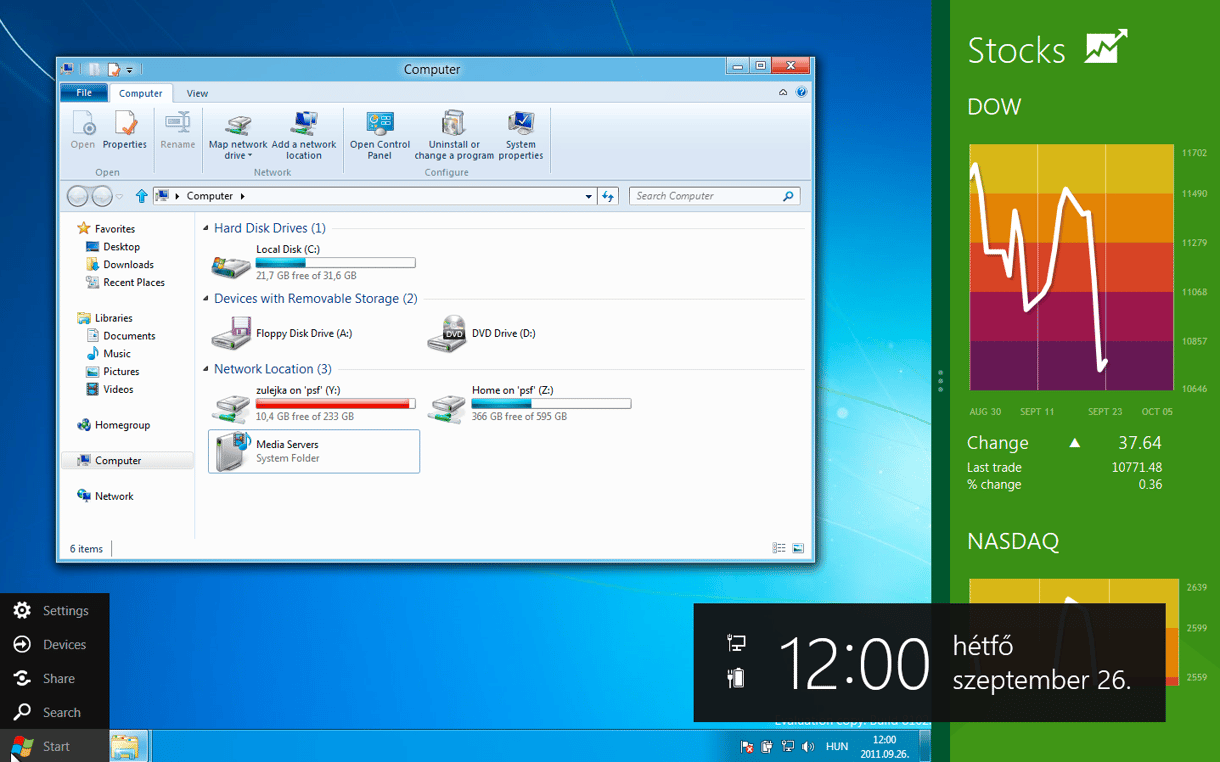Click the volume speaker tray icon
Image resolution: width=1220 pixels, height=762 pixels.
(808, 746)
